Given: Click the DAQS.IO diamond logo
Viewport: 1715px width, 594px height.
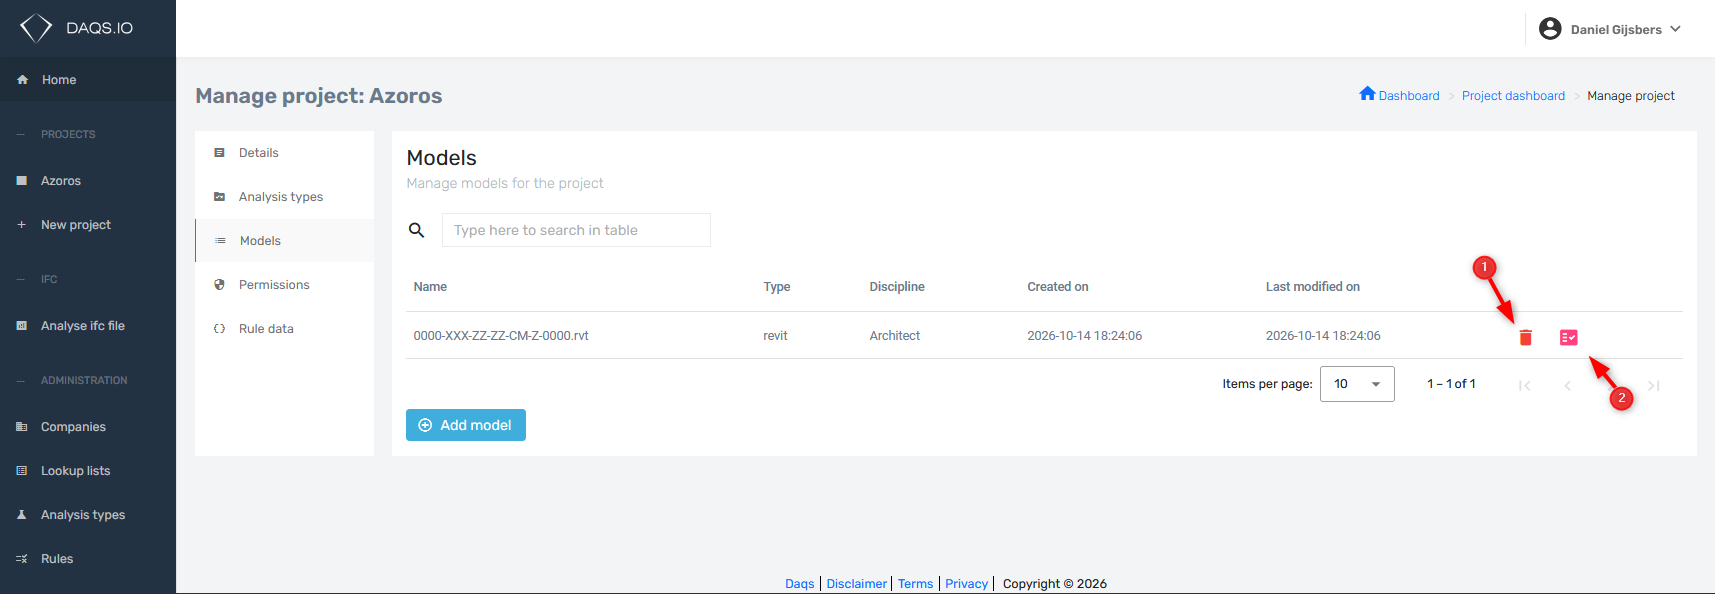Looking at the screenshot, I should [36, 28].
